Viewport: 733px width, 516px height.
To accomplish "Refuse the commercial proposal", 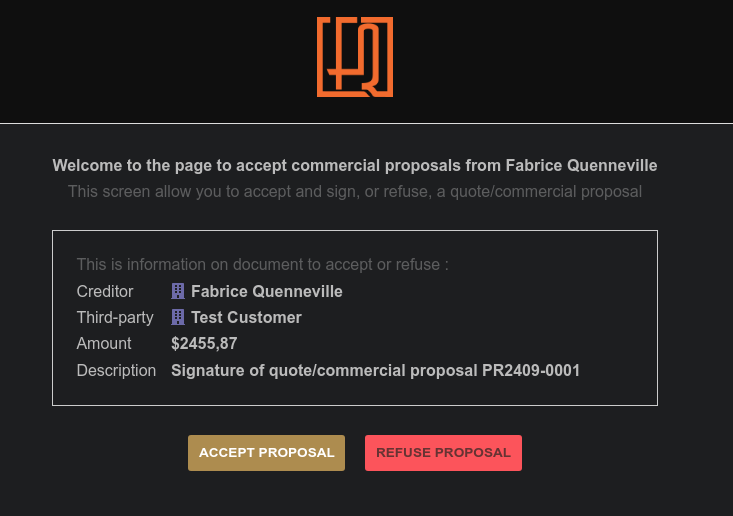I will [443, 453].
